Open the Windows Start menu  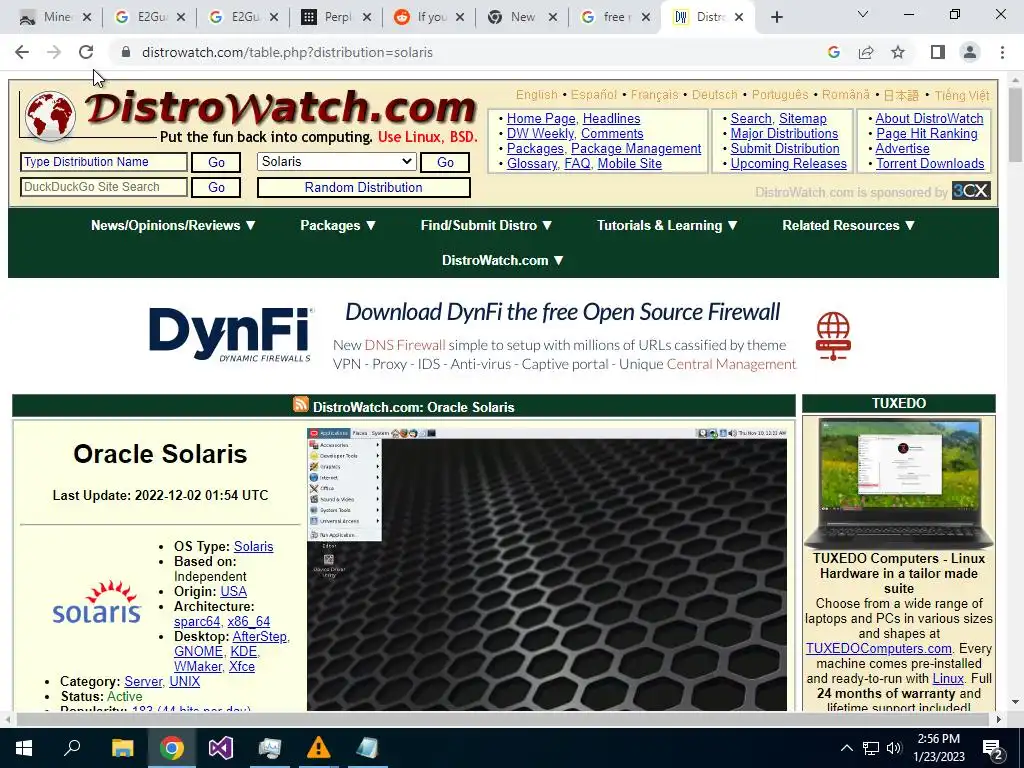[24, 748]
